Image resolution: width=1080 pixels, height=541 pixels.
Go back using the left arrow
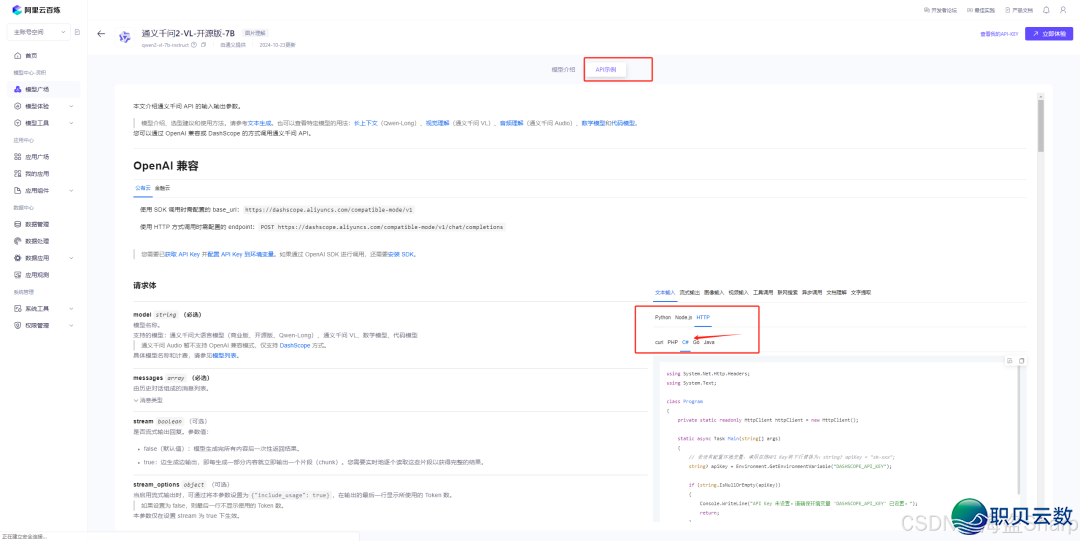point(101,33)
